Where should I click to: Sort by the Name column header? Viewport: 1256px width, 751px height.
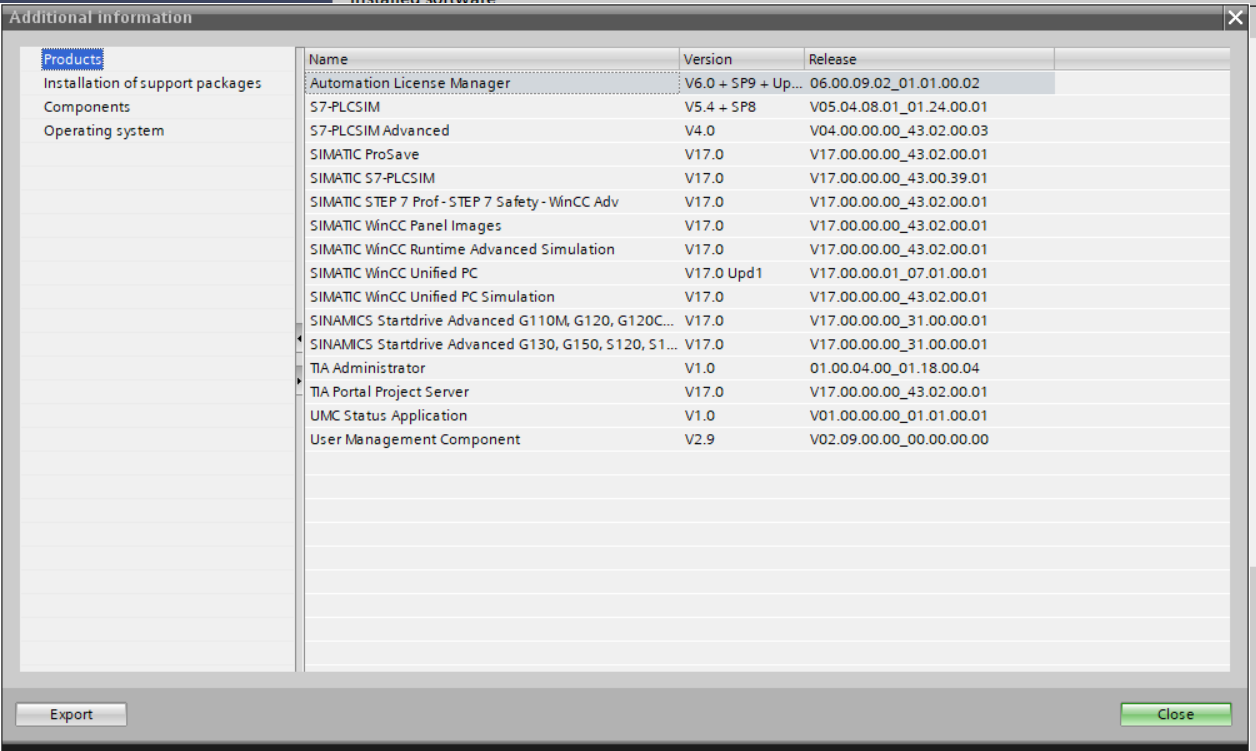pyautogui.click(x=492, y=59)
